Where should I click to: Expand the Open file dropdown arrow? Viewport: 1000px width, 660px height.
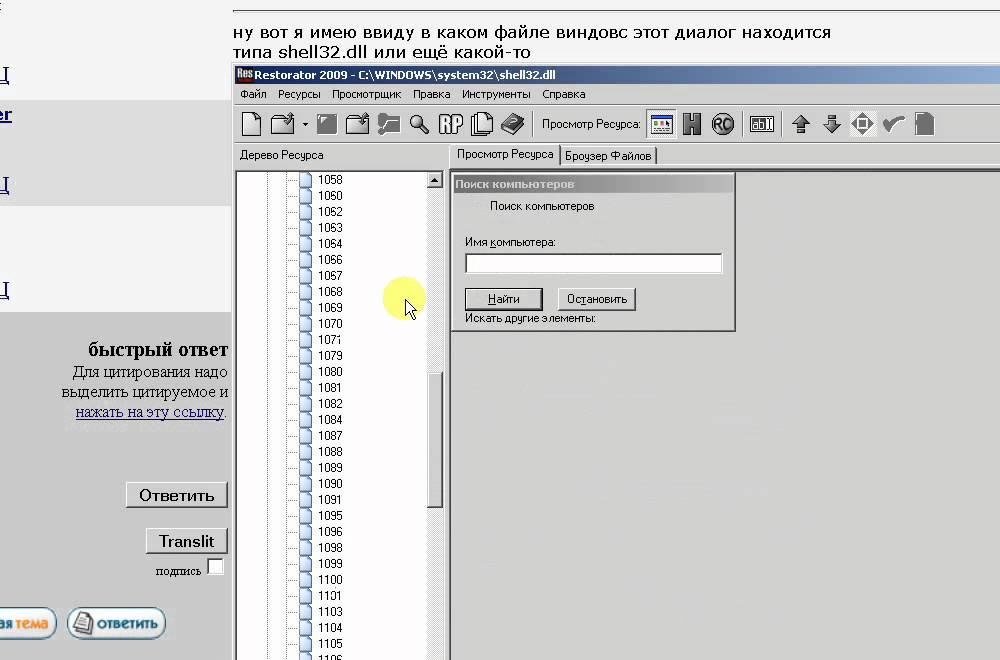pos(305,124)
